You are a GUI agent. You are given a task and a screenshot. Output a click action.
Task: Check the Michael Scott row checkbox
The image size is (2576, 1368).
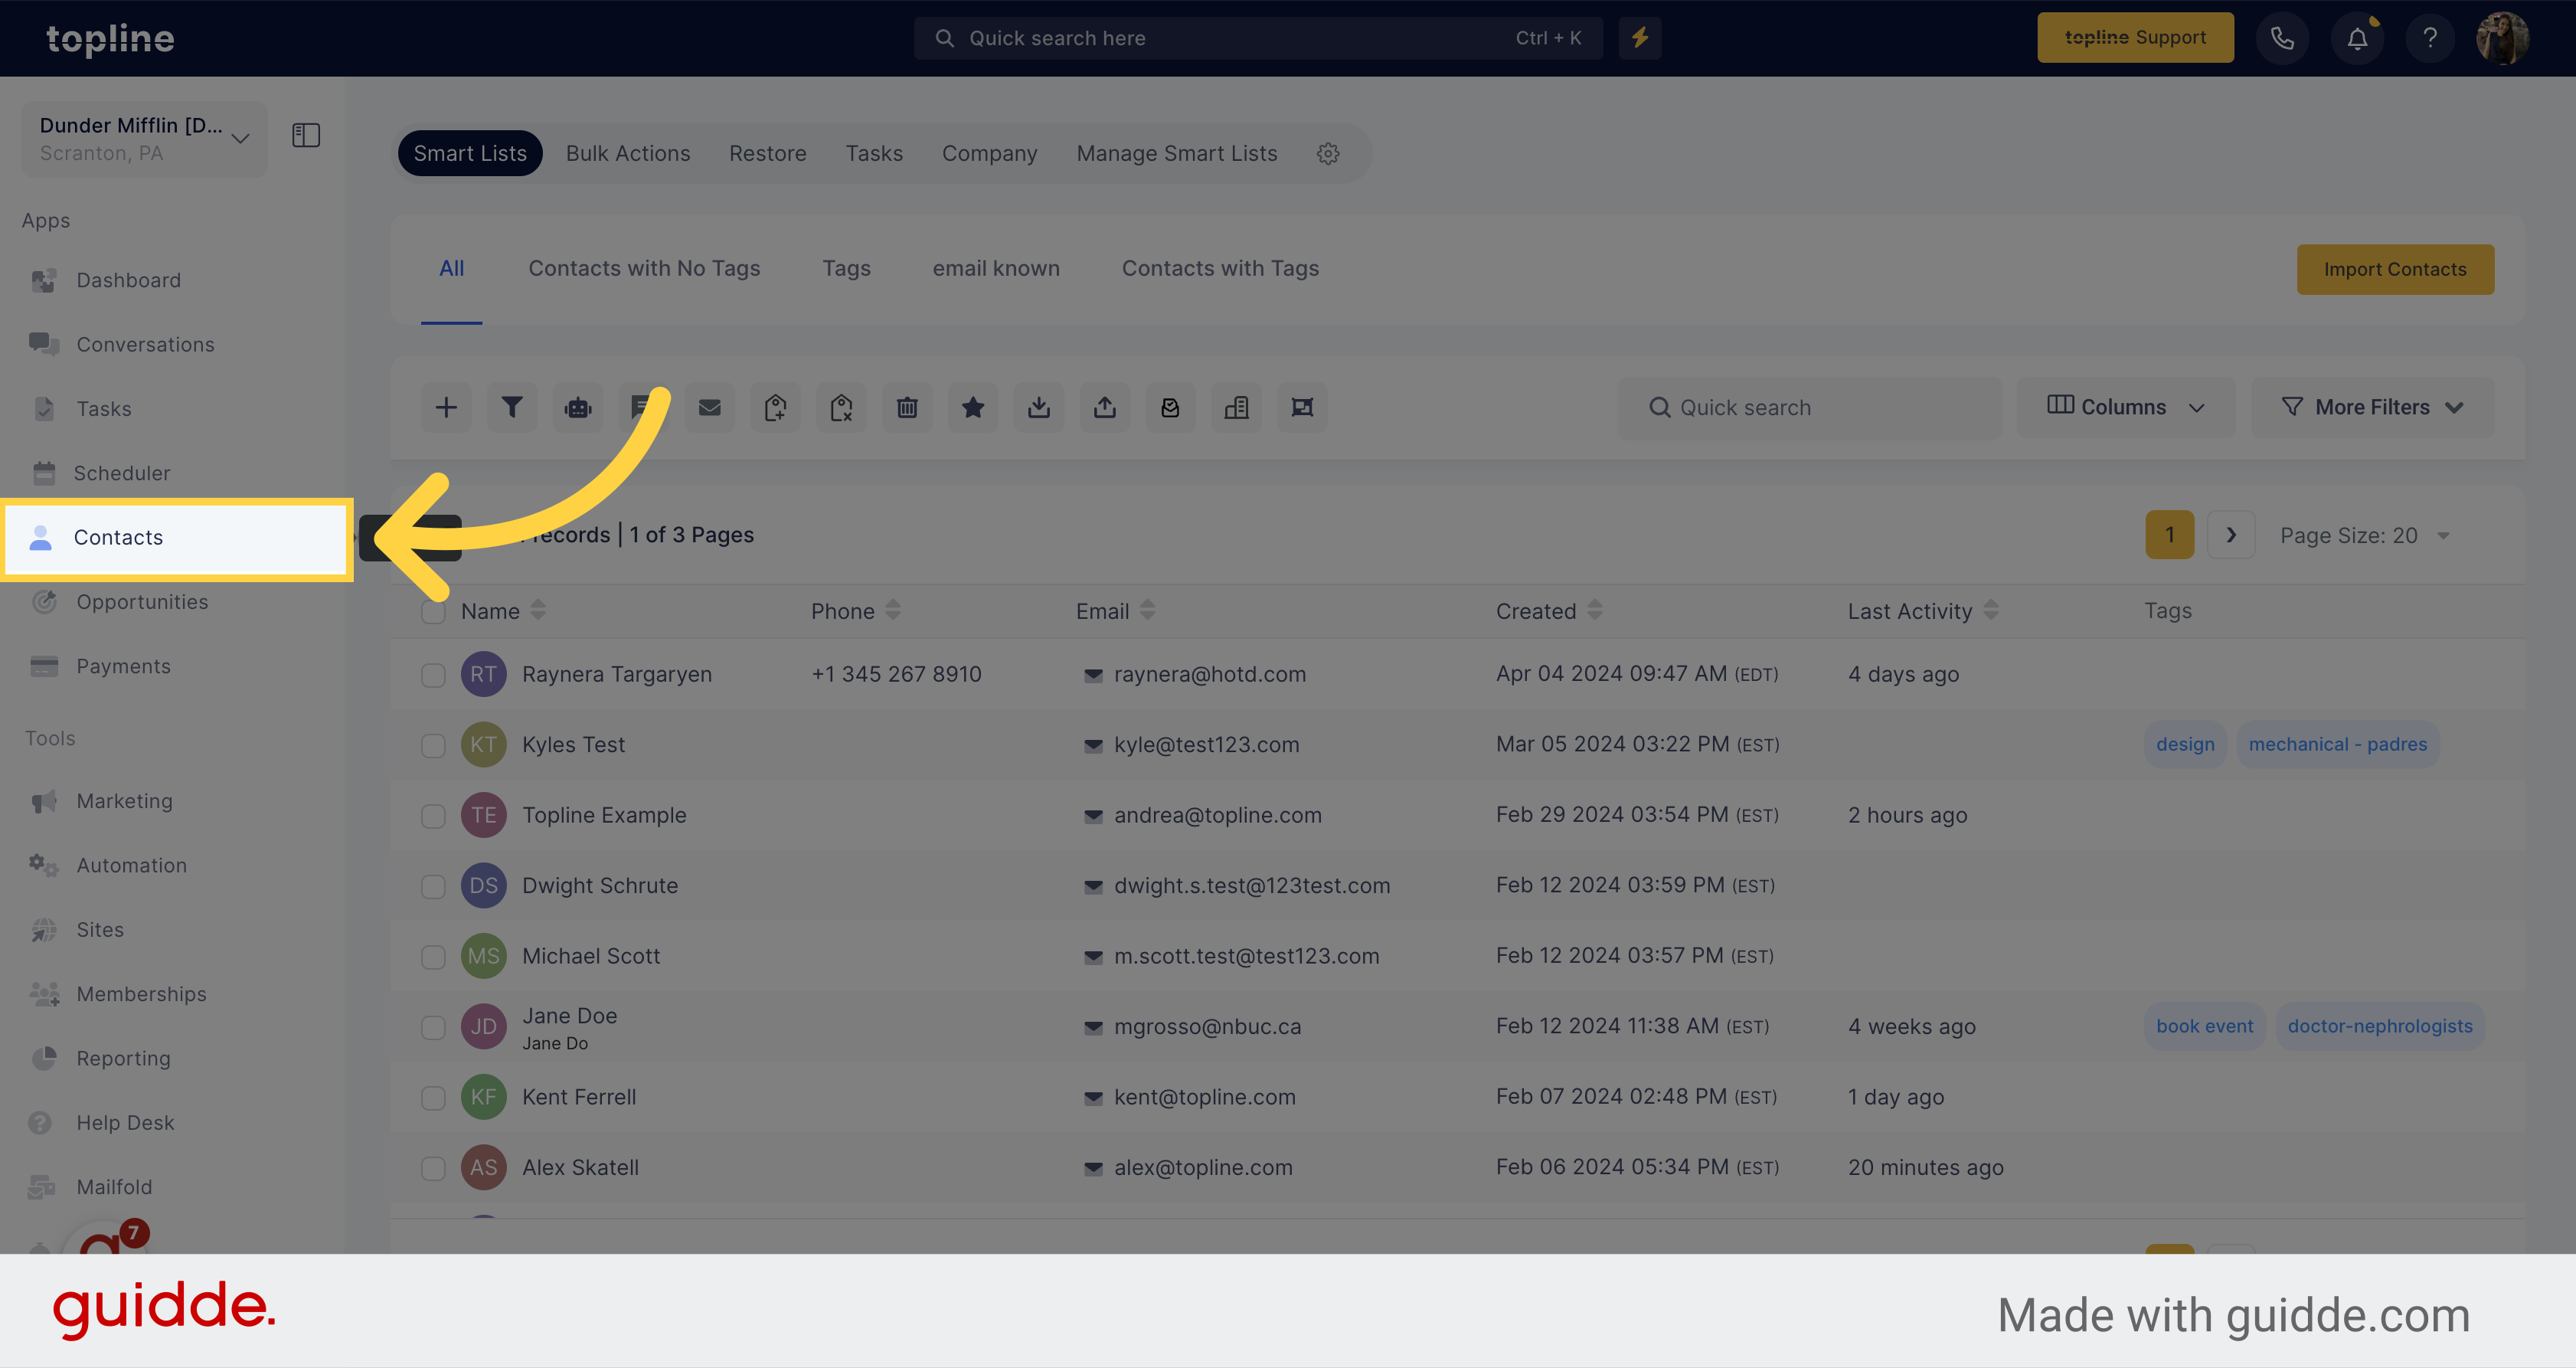click(433, 957)
